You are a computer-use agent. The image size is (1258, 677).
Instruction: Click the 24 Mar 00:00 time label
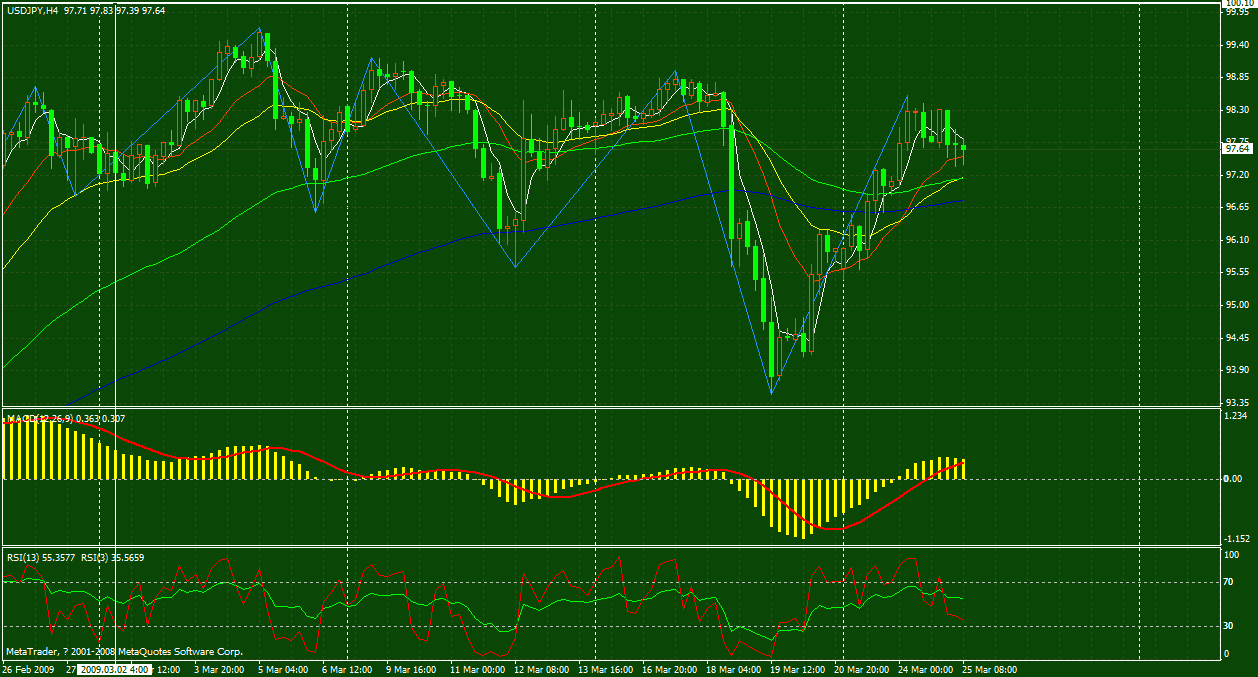click(x=926, y=669)
